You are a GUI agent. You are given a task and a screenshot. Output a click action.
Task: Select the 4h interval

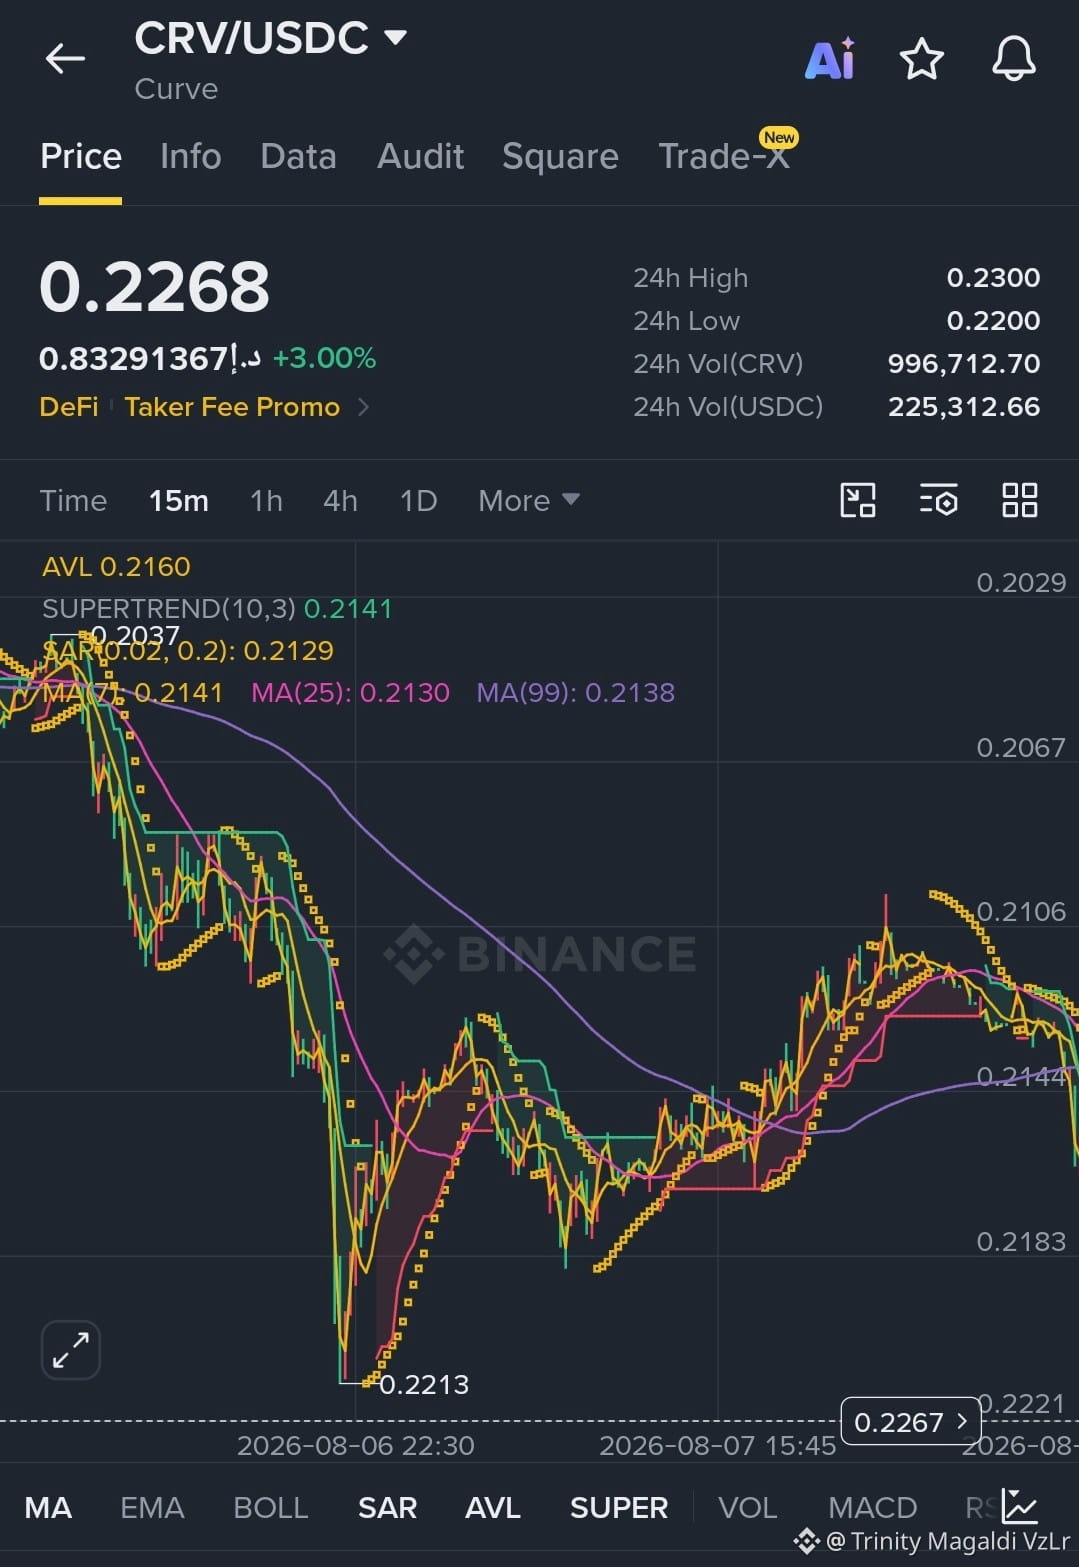coord(340,500)
